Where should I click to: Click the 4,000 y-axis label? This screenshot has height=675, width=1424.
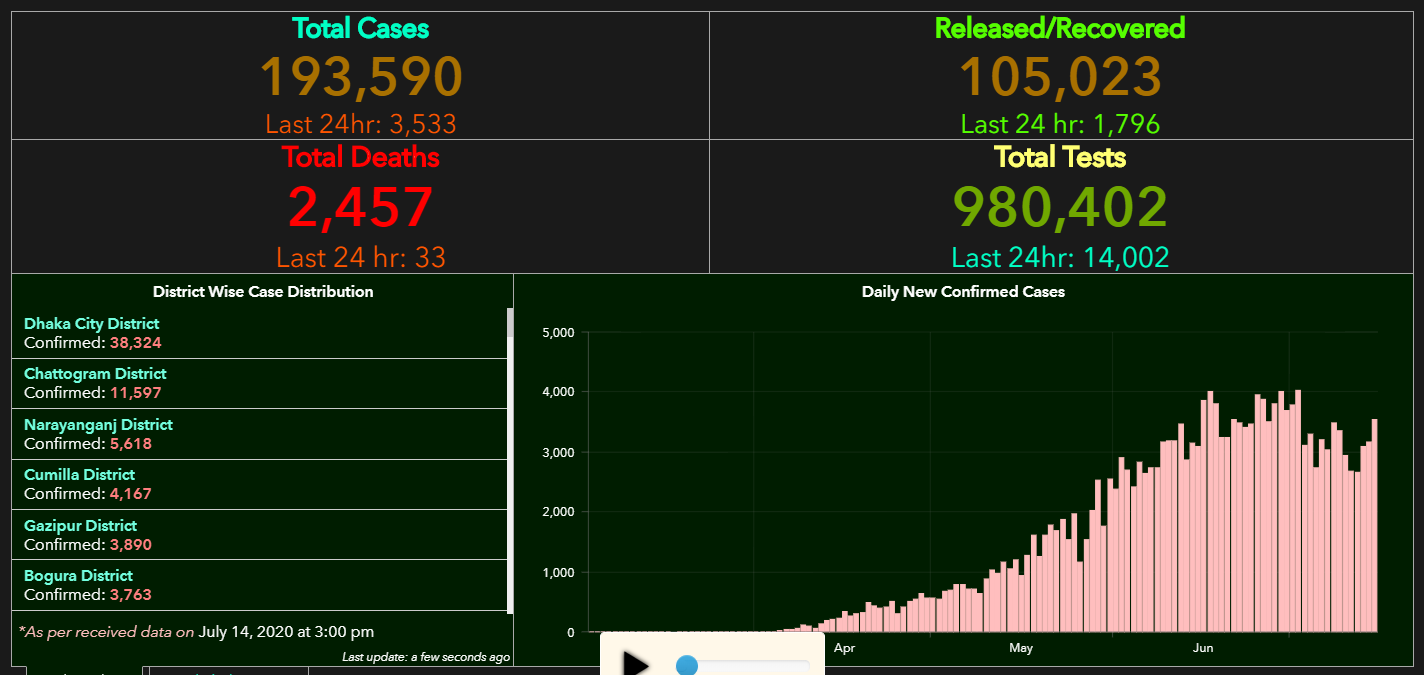557,392
